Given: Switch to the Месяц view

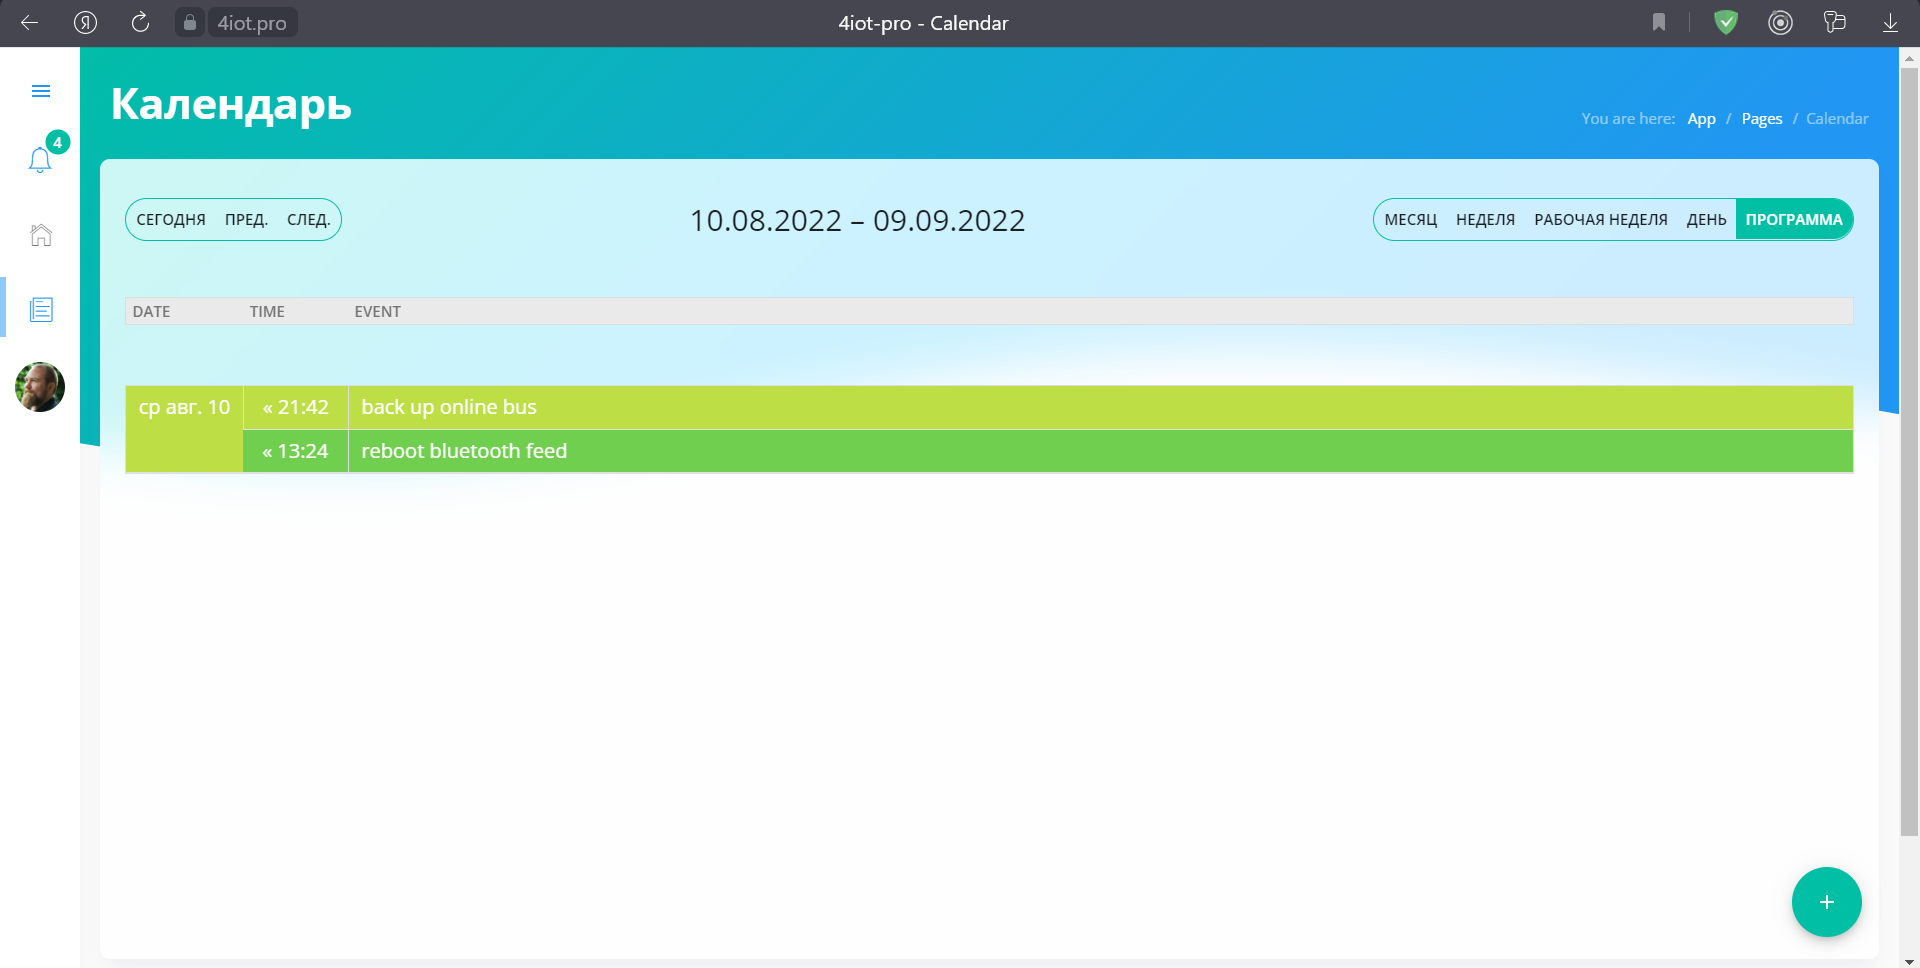Looking at the screenshot, I should pyautogui.click(x=1410, y=220).
